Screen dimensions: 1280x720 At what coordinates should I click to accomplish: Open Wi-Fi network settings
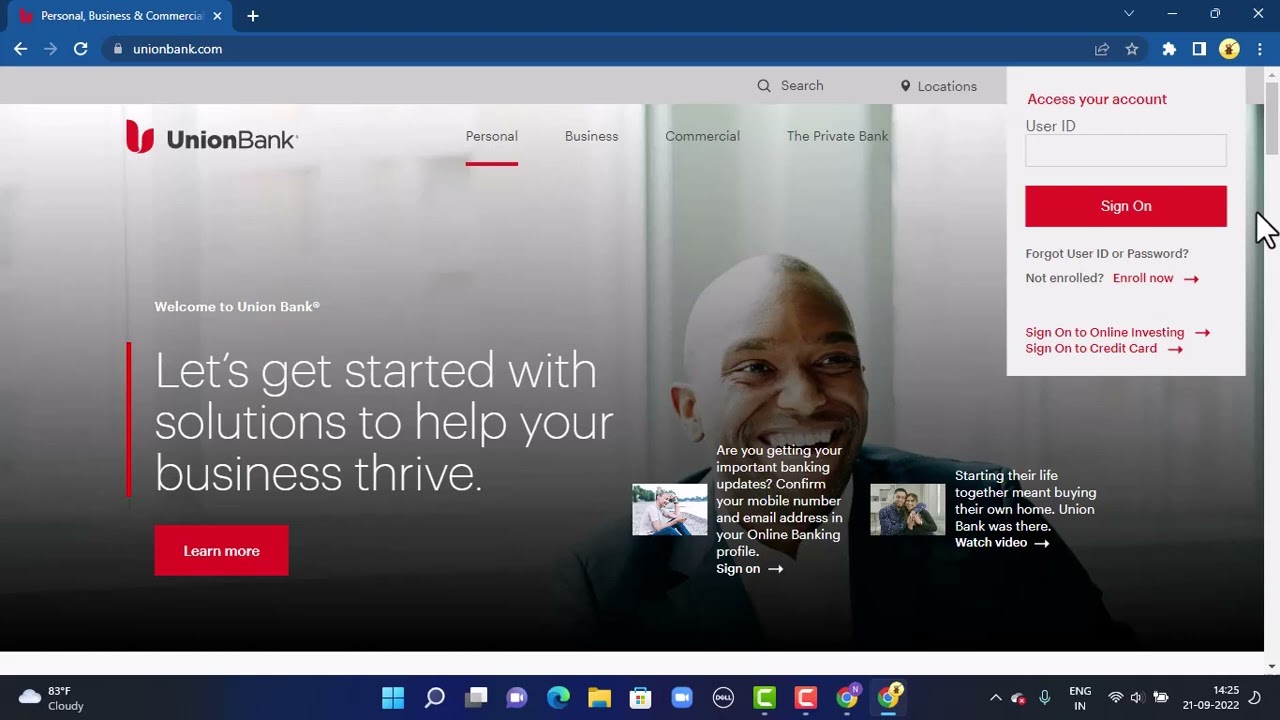click(1116, 698)
